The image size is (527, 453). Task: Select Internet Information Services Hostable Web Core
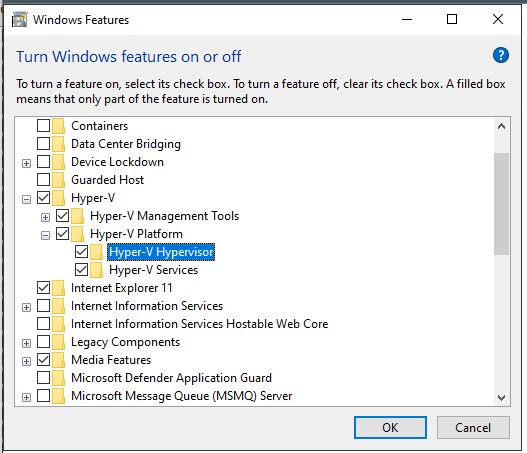tap(200, 324)
